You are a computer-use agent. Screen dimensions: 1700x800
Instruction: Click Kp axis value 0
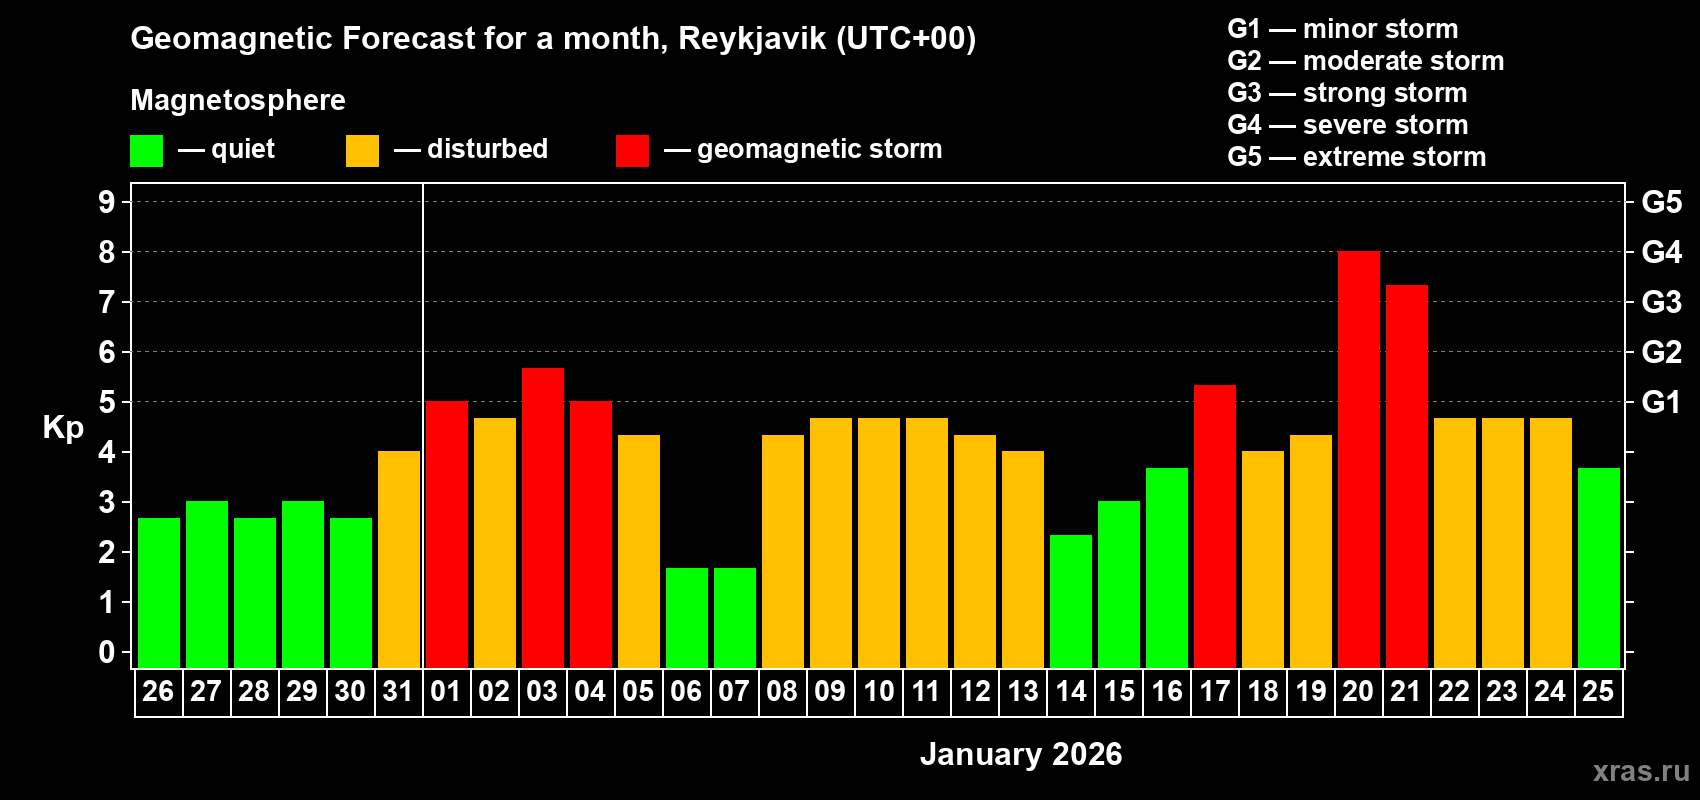(107, 652)
